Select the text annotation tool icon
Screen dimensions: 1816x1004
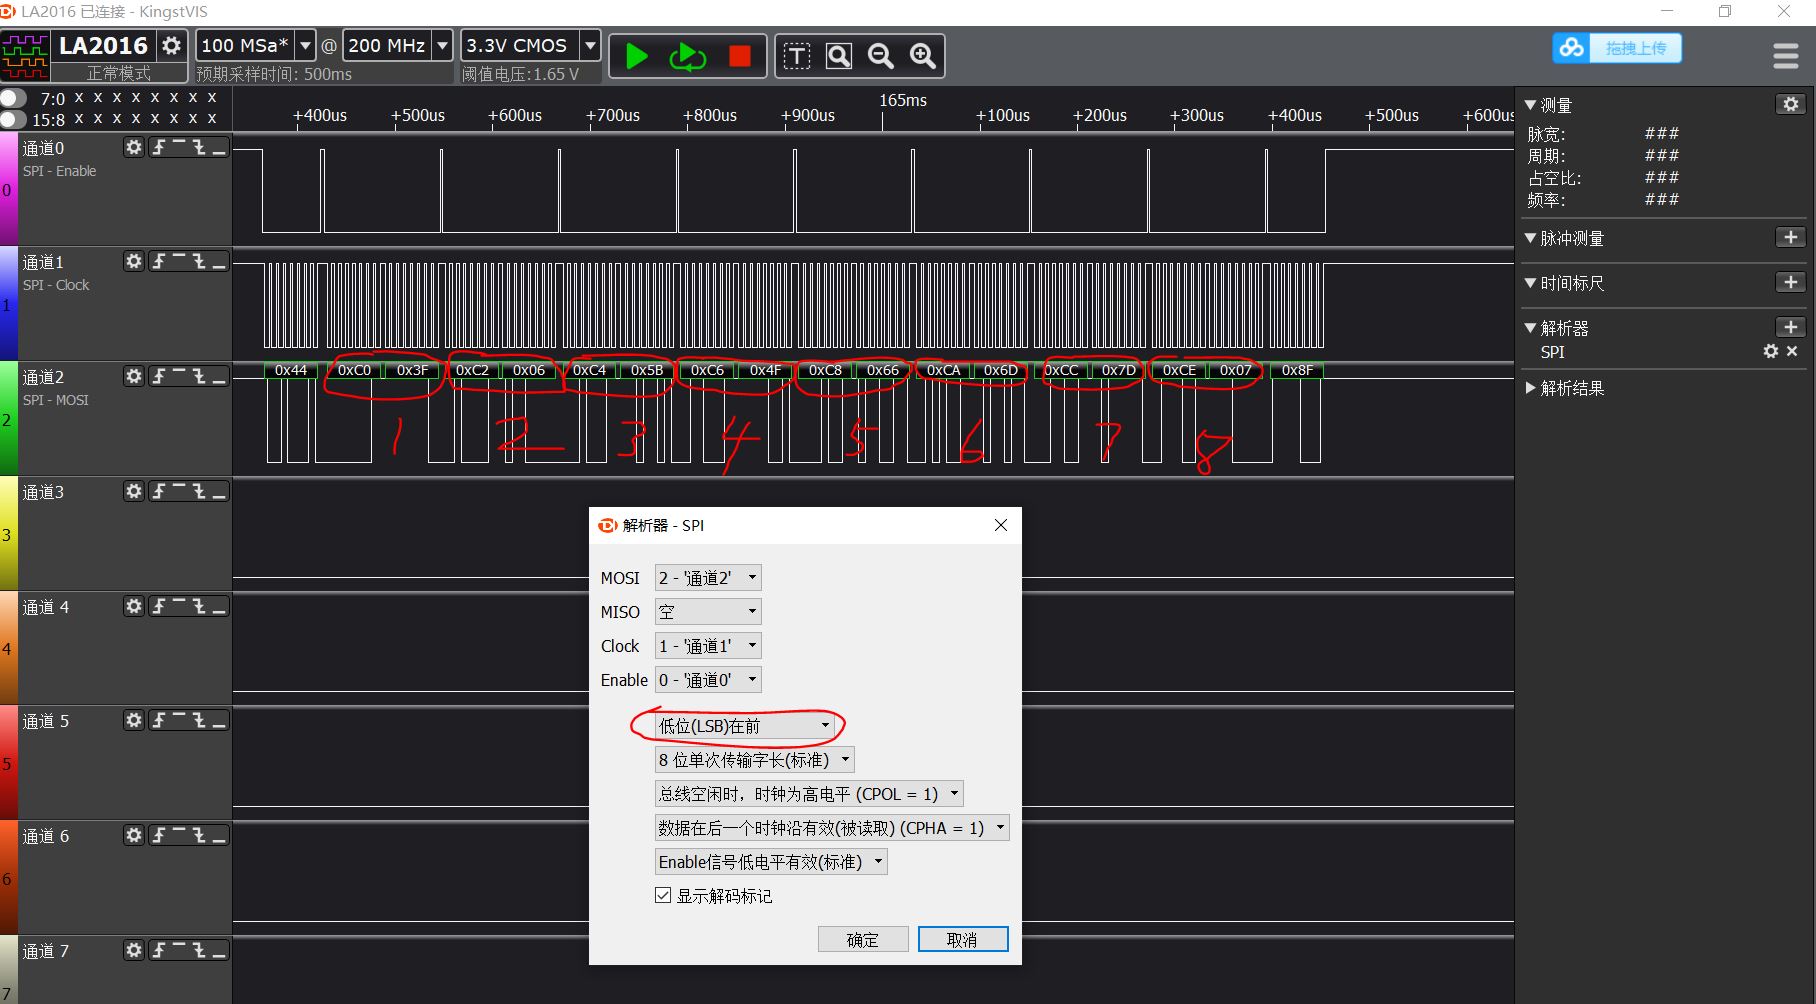click(x=797, y=57)
